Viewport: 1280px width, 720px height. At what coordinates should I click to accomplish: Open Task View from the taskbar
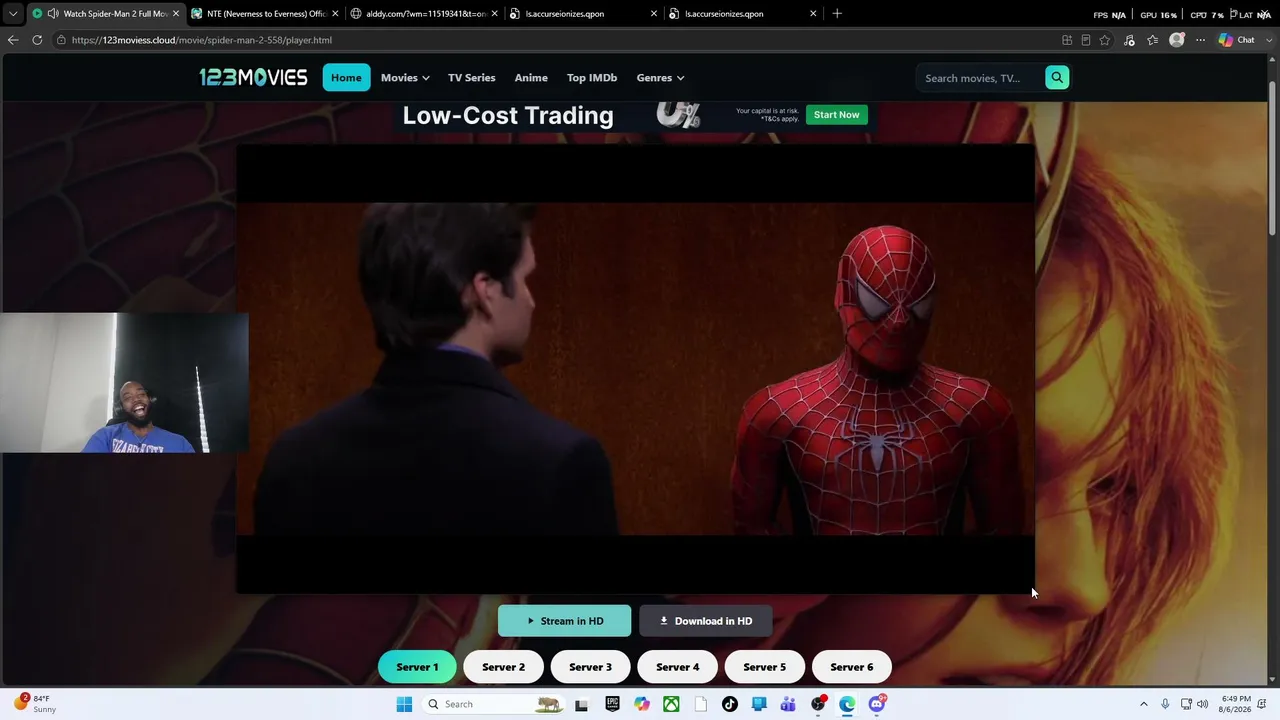[x=581, y=704]
